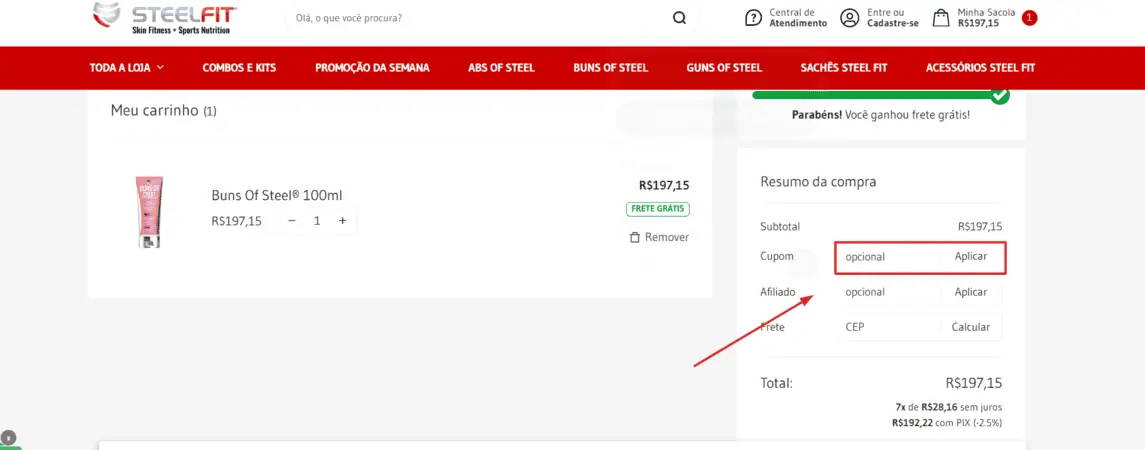Focus the Cupom optional input field
This screenshot has width=1145, height=450.
click(x=888, y=257)
